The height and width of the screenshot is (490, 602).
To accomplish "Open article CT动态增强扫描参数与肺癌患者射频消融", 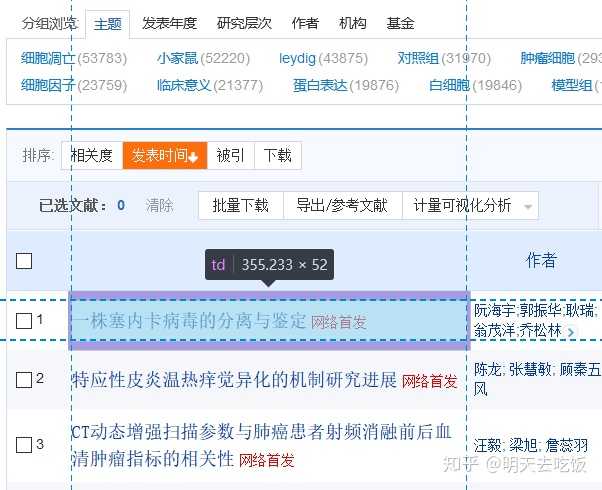I will [261, 445].
